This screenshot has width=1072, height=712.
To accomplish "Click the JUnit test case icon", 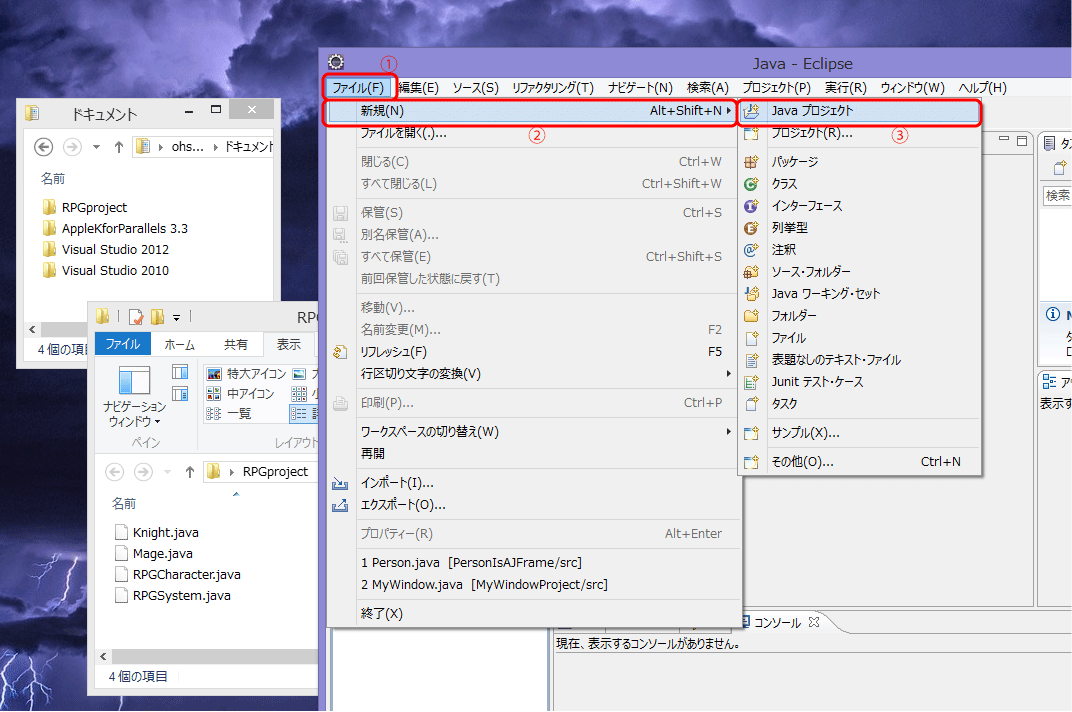I will (x=751, y=382).
